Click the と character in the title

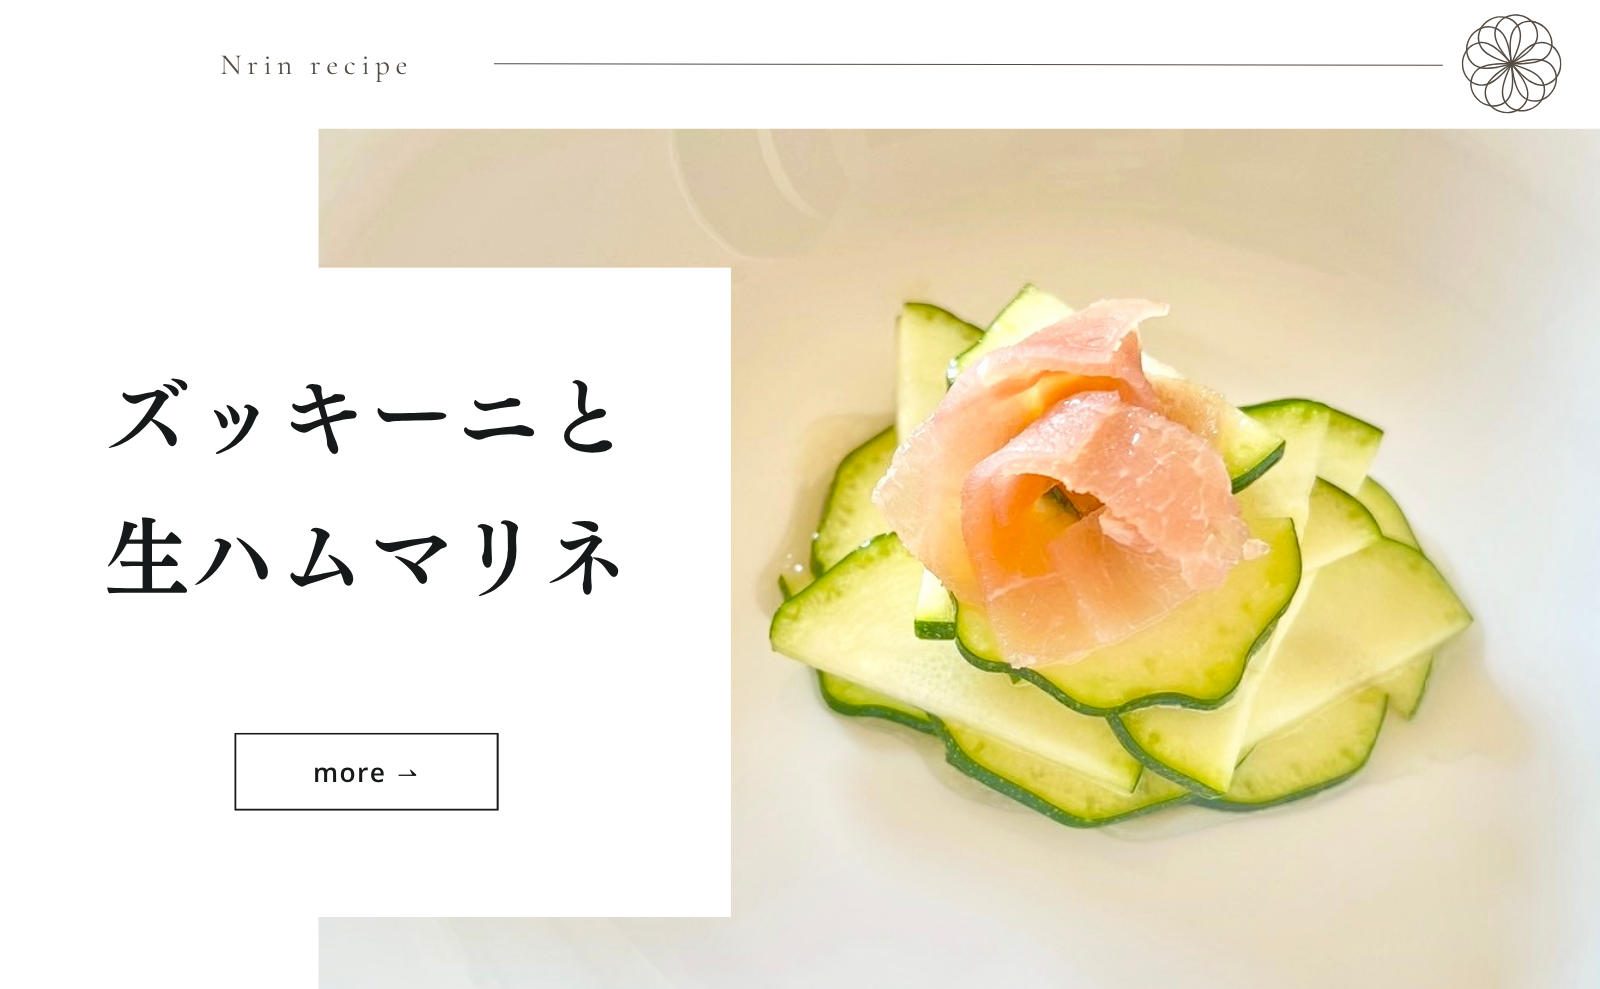coord(585,418)
